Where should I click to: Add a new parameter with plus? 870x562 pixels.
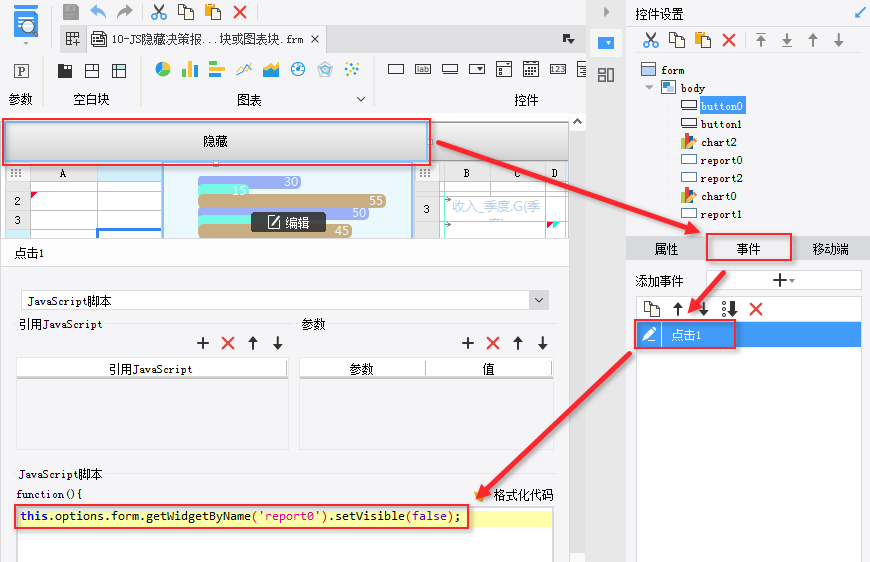(468, 343)
